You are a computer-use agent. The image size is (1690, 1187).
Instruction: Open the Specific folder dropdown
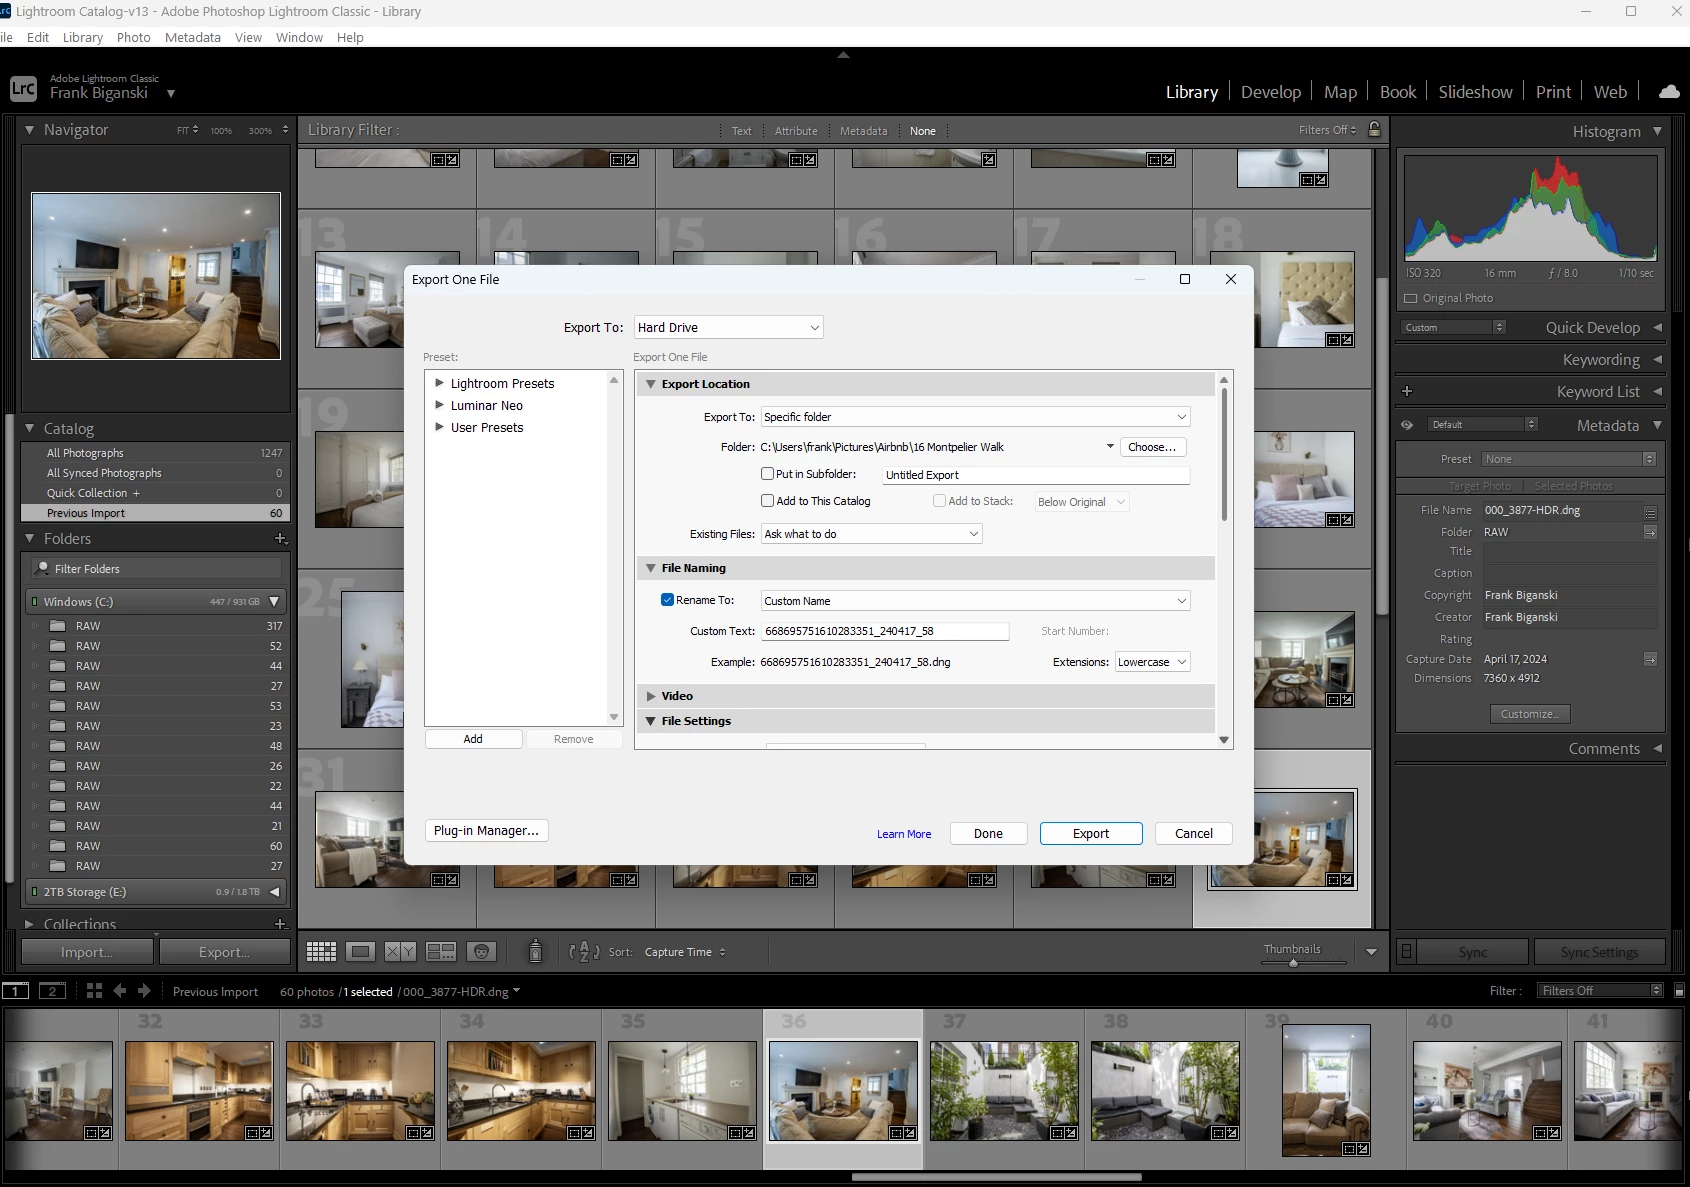tap(975, 417)
